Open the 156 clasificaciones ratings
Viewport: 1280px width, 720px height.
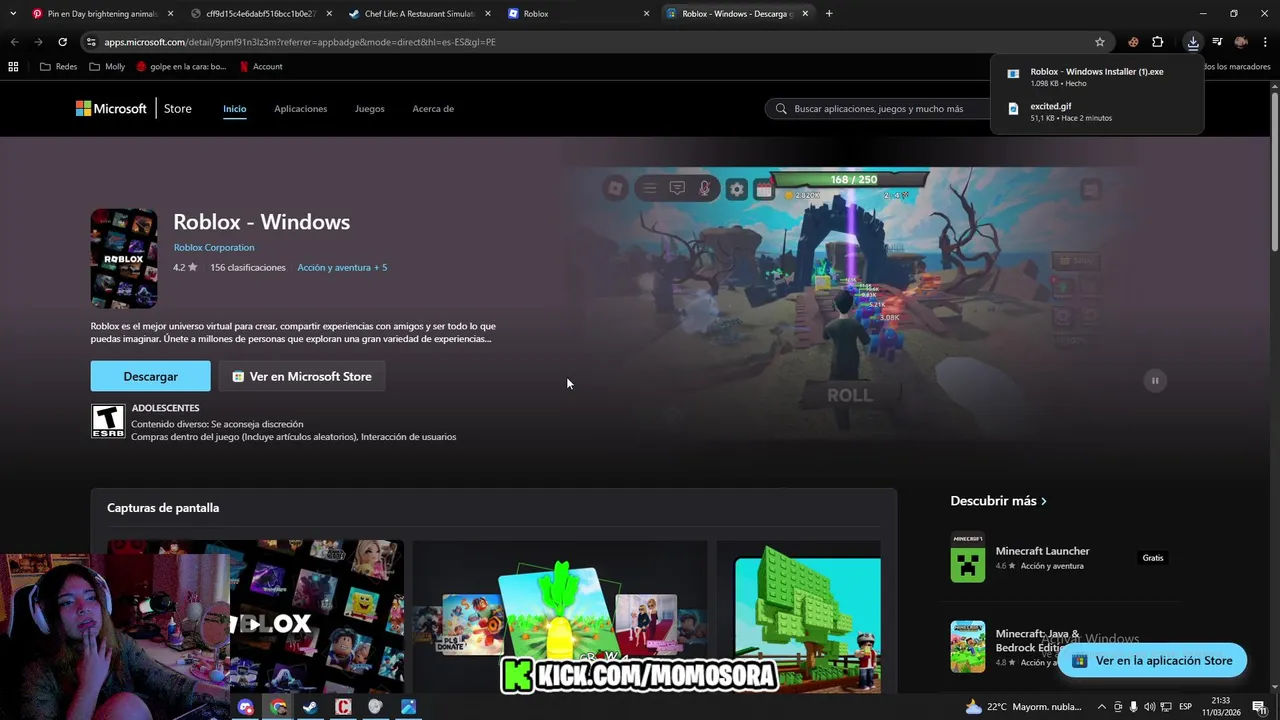[248, 267]
